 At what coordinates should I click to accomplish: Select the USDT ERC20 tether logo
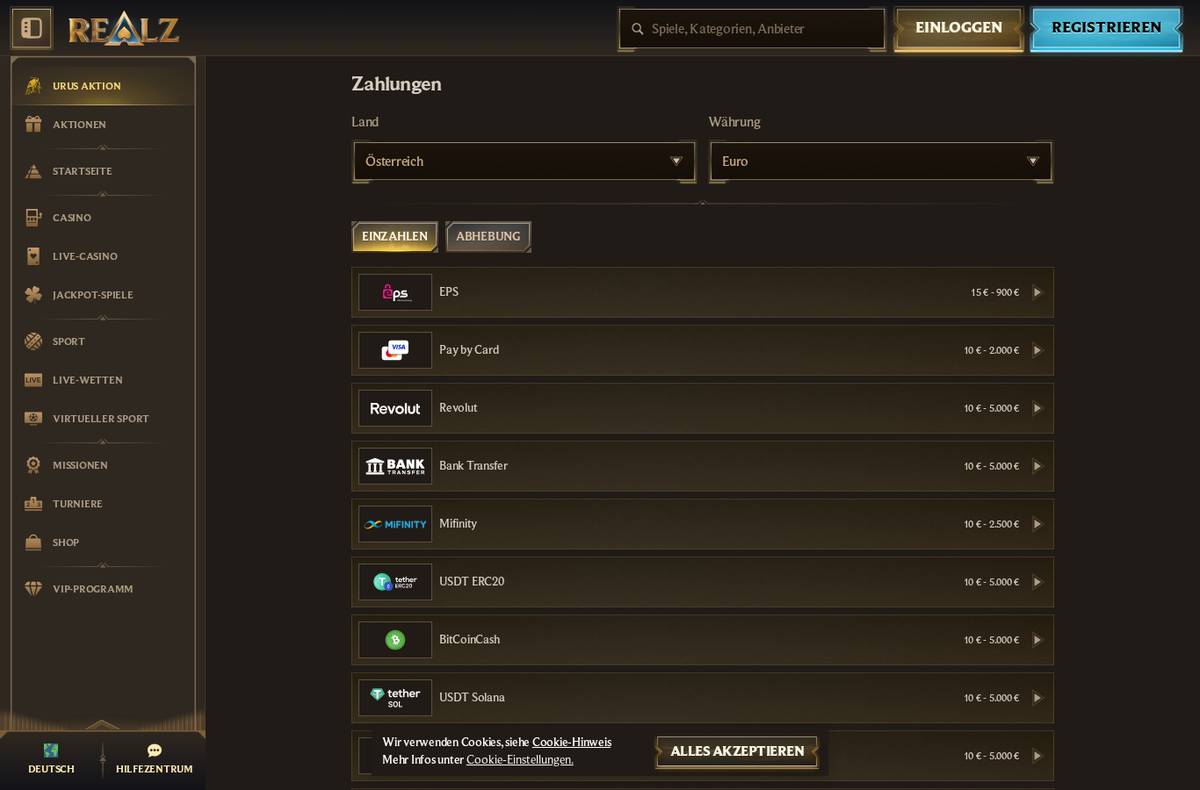[395, 582]
